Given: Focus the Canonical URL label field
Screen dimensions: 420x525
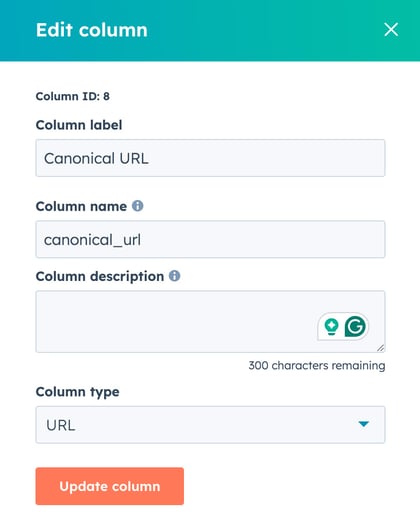Looking at the screenshot, I should (210, 158).
